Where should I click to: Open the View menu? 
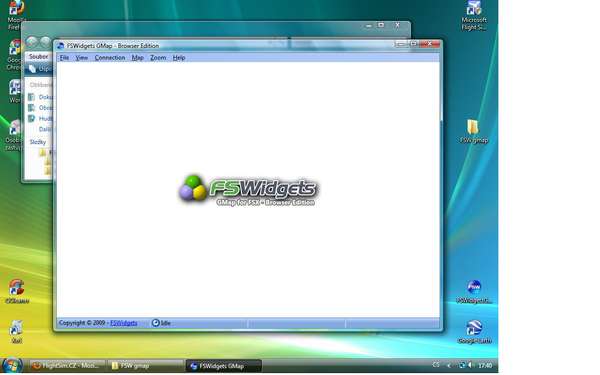tap(82, 58)
